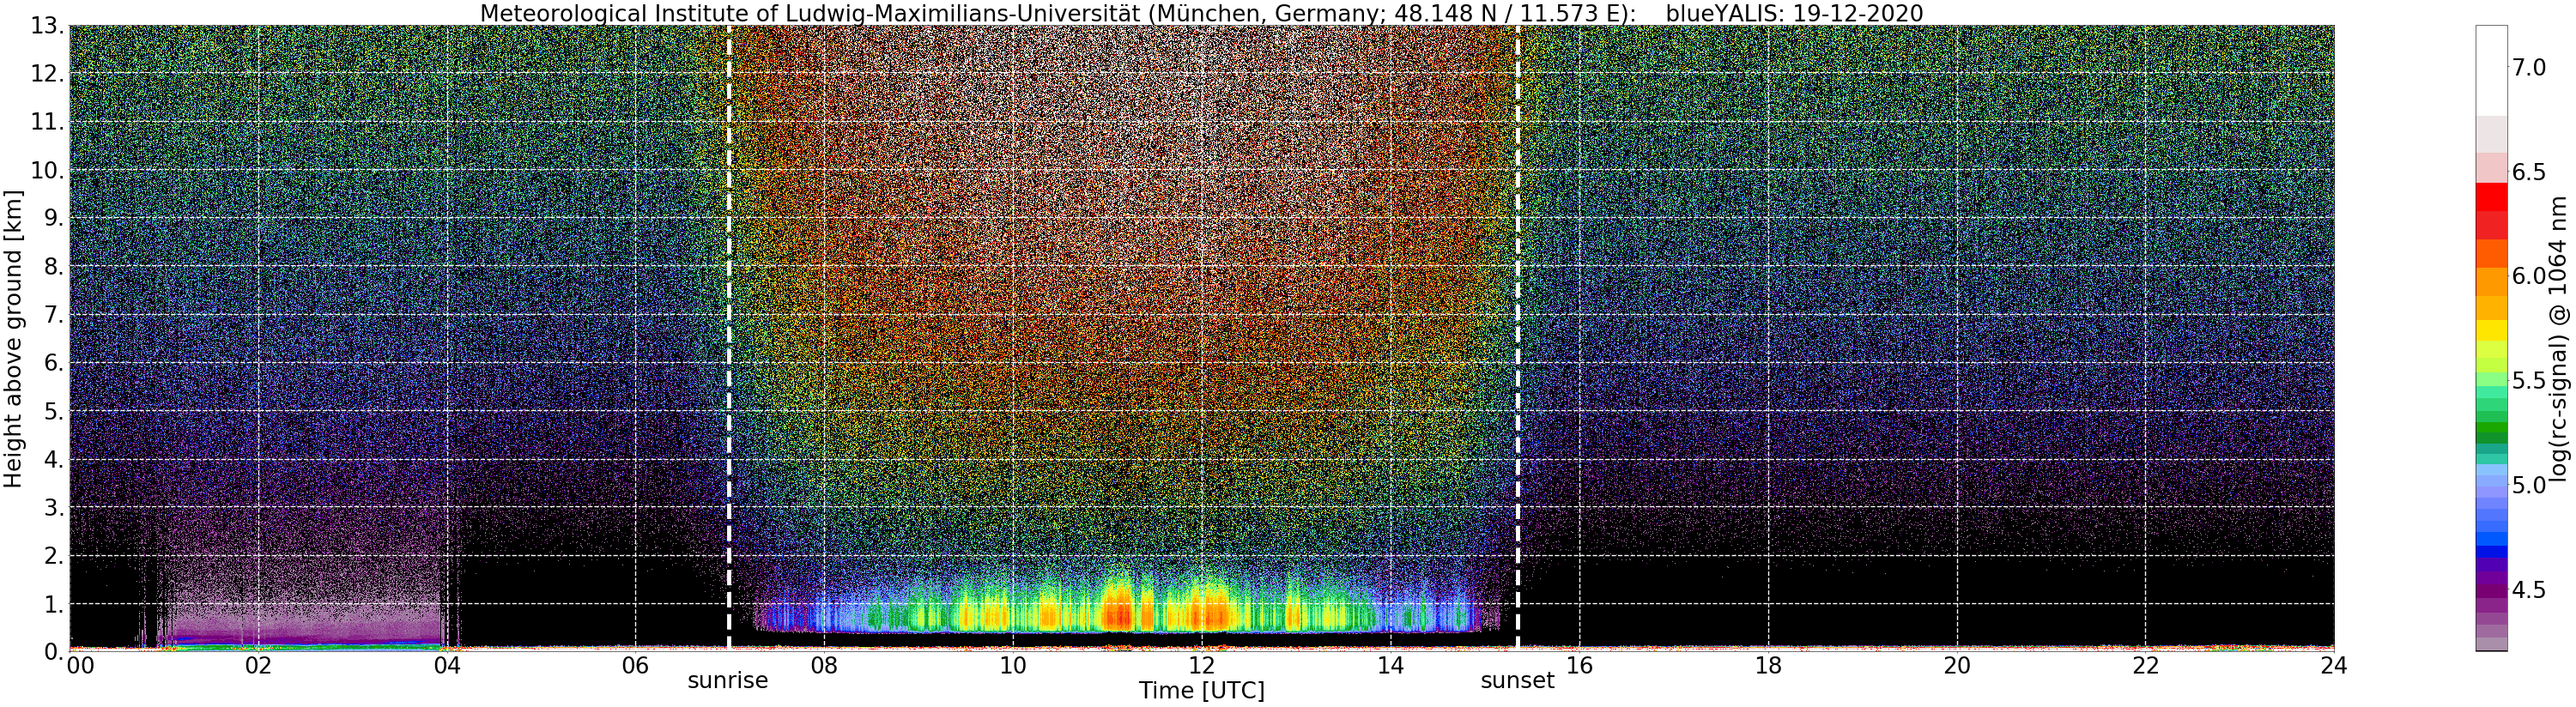Click the colorbar tick label "6.0"
The height and width of the screenshot is (707, 2576).
(x=2529, y=276)
